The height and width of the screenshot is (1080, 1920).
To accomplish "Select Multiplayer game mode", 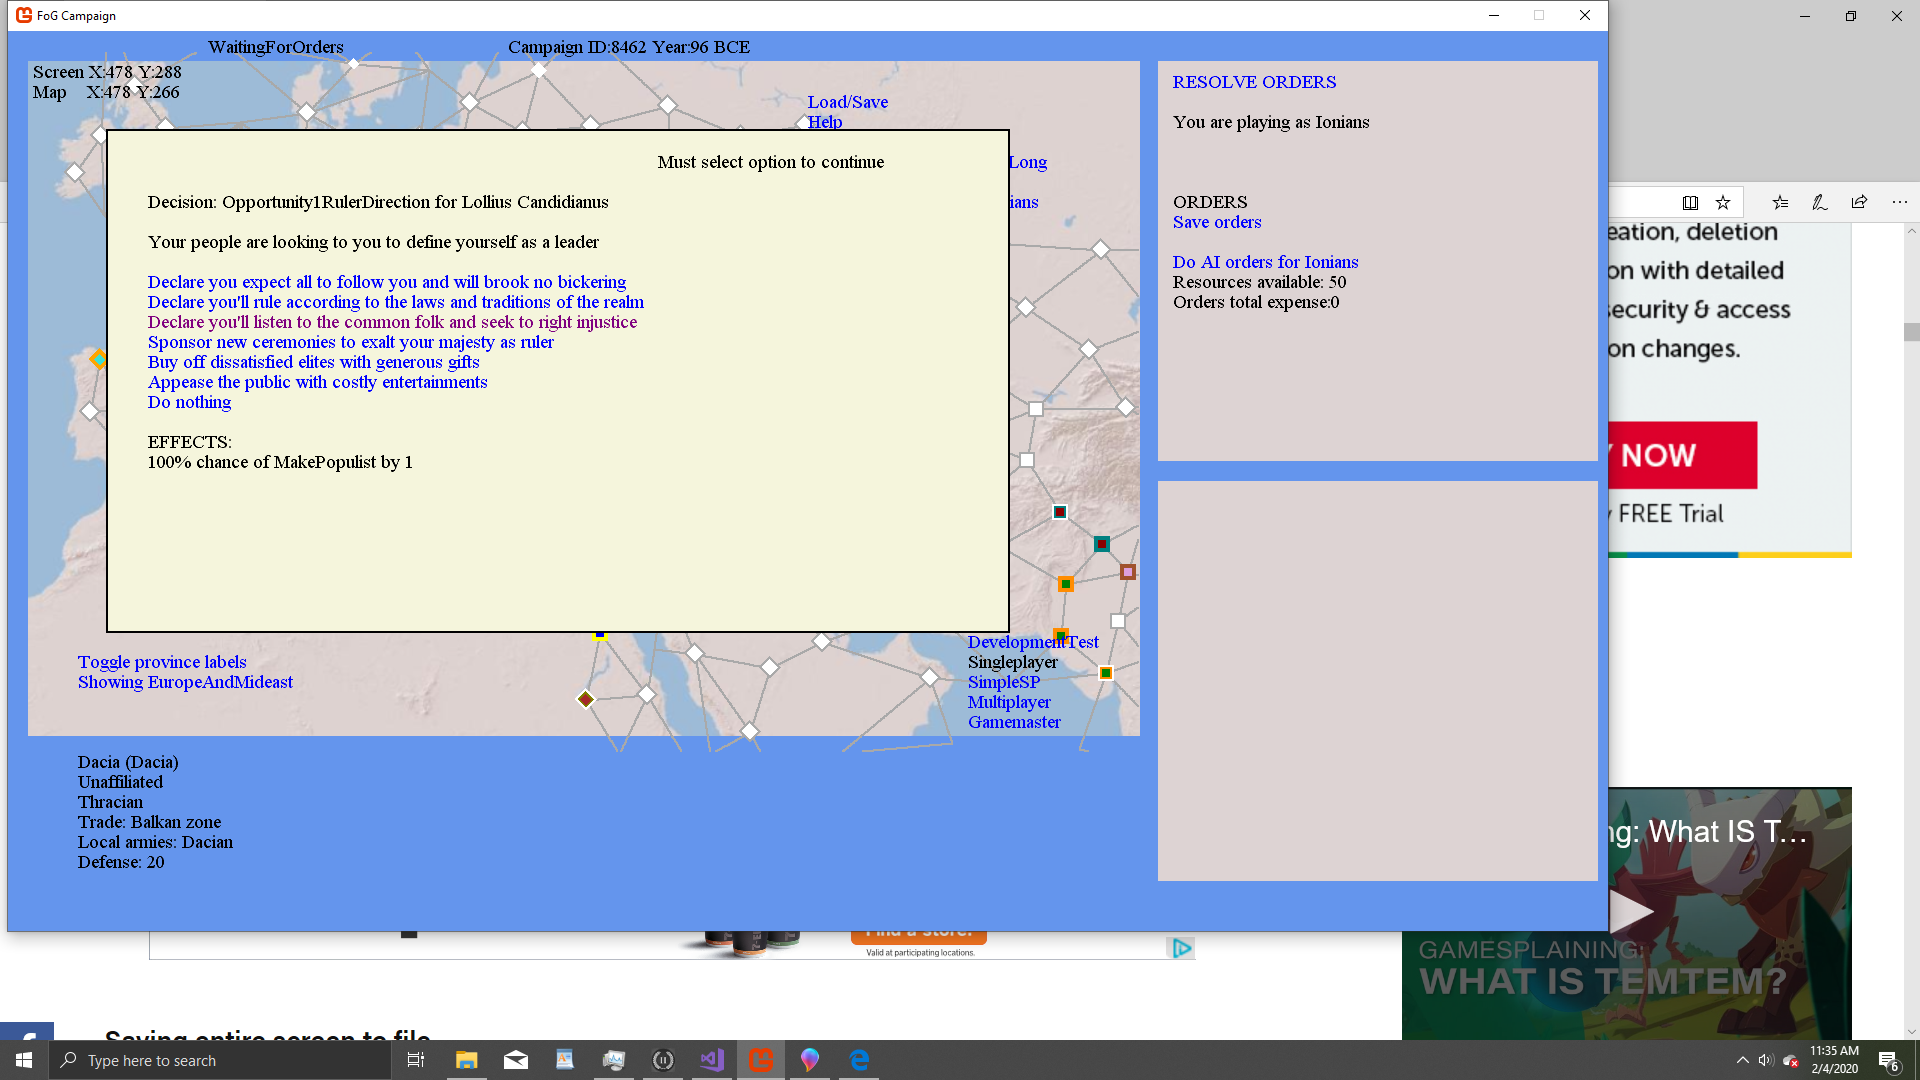I will [1009, 702].
